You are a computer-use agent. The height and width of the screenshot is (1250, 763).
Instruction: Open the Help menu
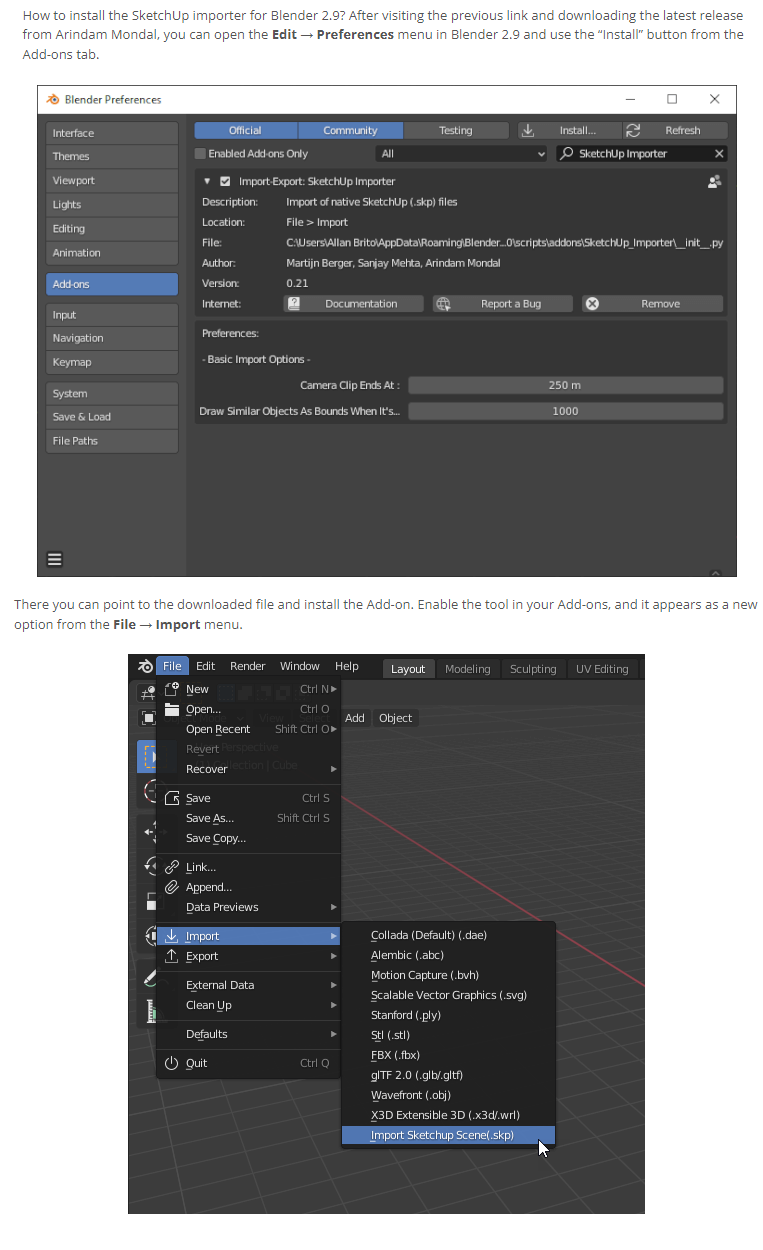pyautogui.click(x=347, y=666)
